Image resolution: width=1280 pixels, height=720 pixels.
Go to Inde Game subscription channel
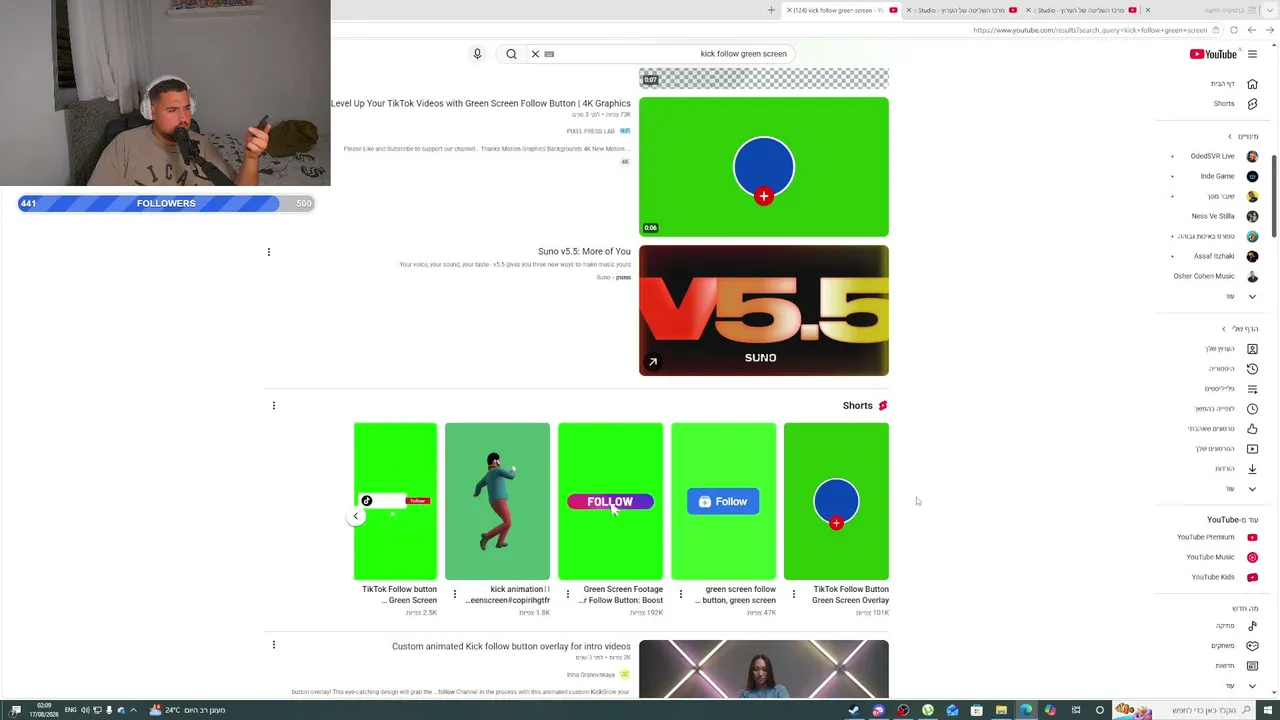click(1229, 176)
